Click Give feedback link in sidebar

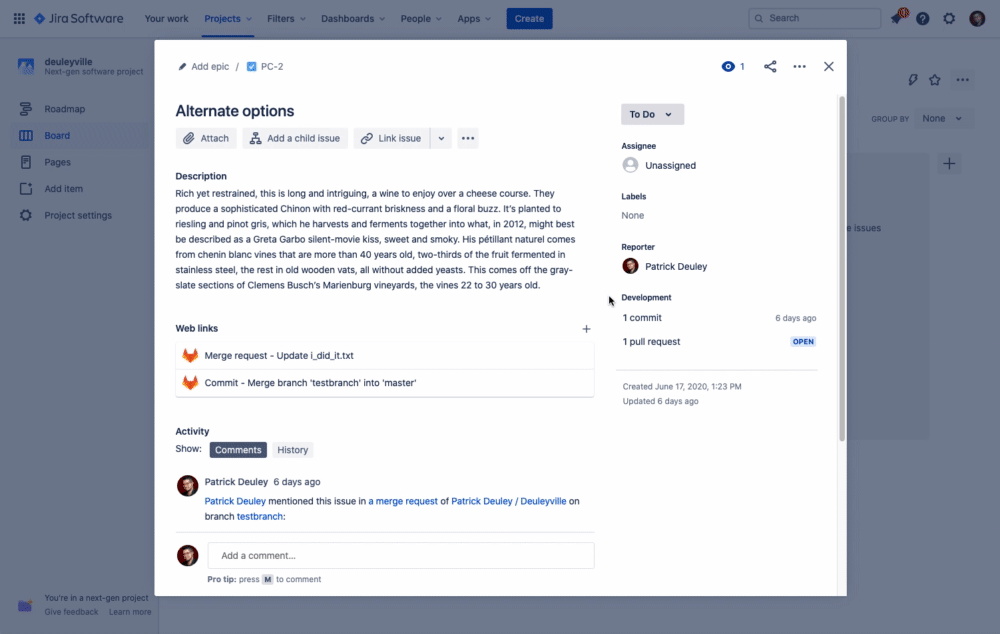(71, 612)
